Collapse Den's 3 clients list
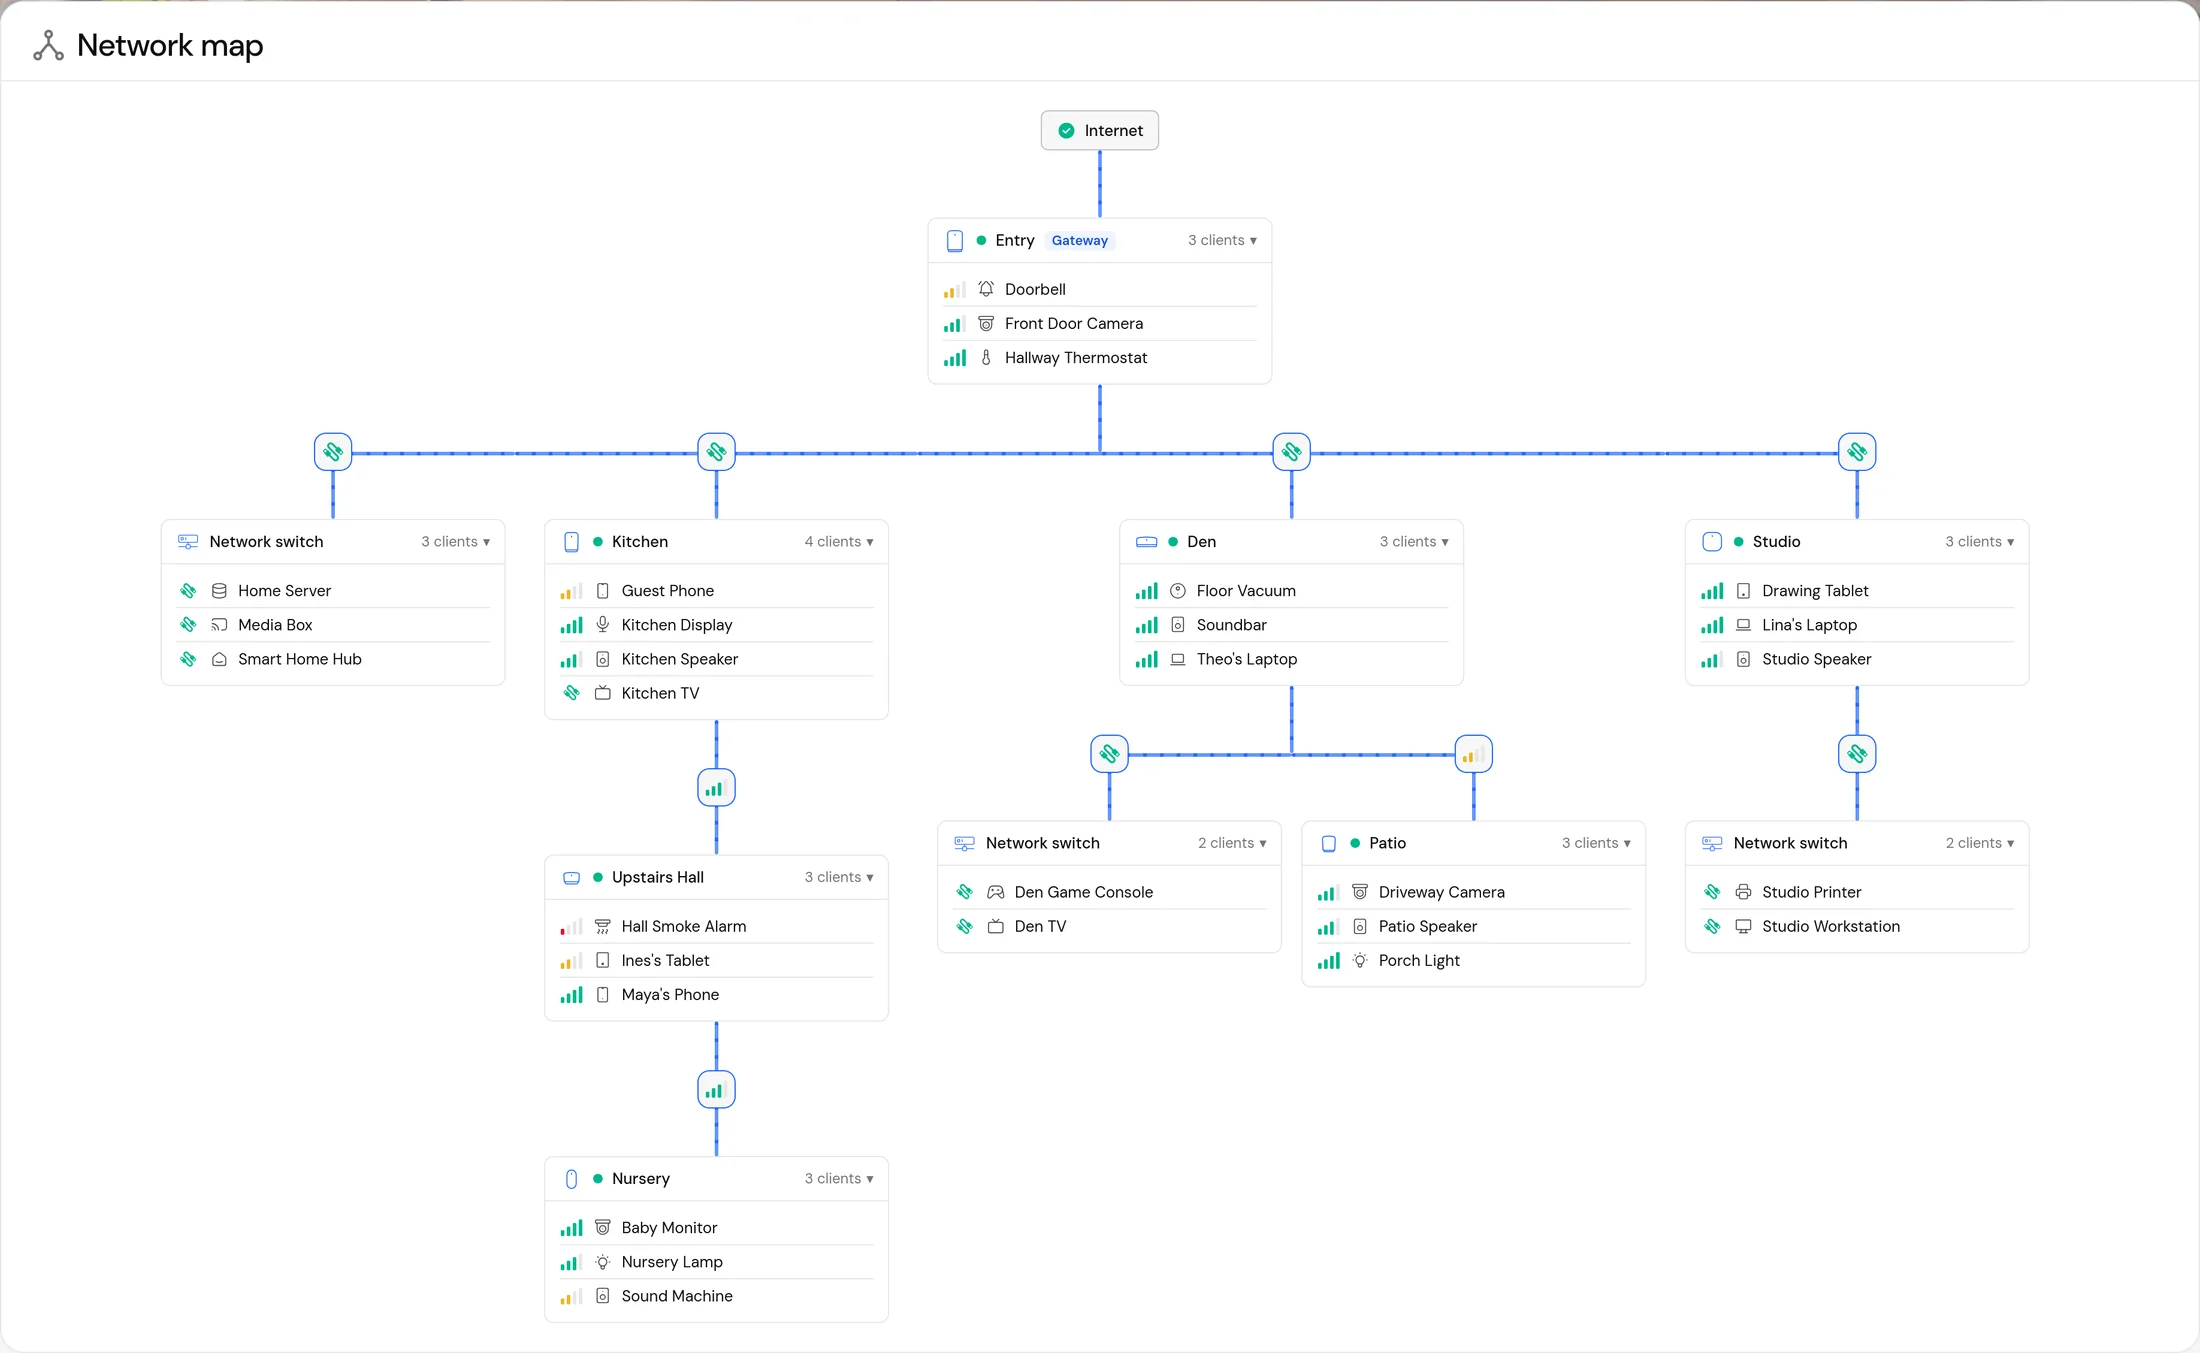This screenshot has height=1353, width=2200. tap(1414, 542)
